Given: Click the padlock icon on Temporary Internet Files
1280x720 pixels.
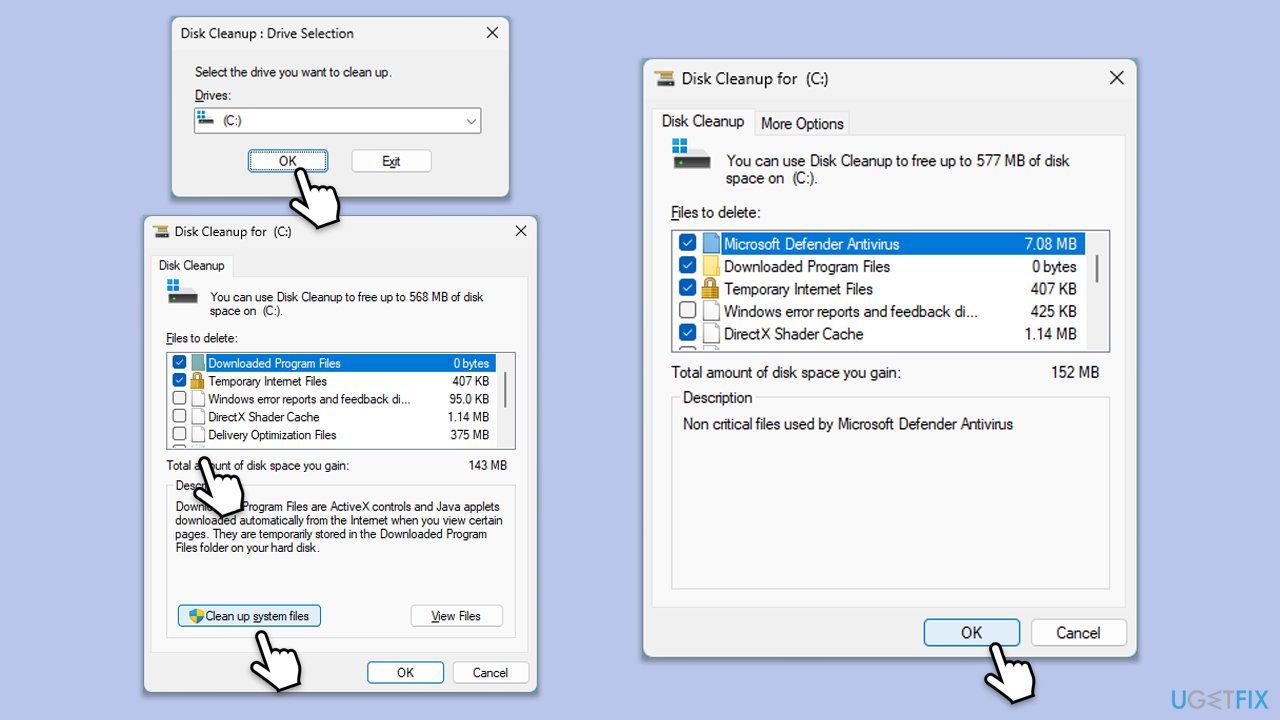Looking at the screenshot, I should (x=709, y=288).
